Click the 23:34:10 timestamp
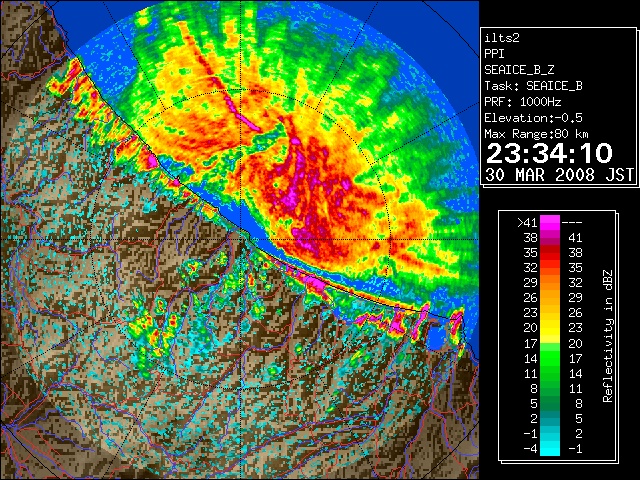 (x=549, y=153)
